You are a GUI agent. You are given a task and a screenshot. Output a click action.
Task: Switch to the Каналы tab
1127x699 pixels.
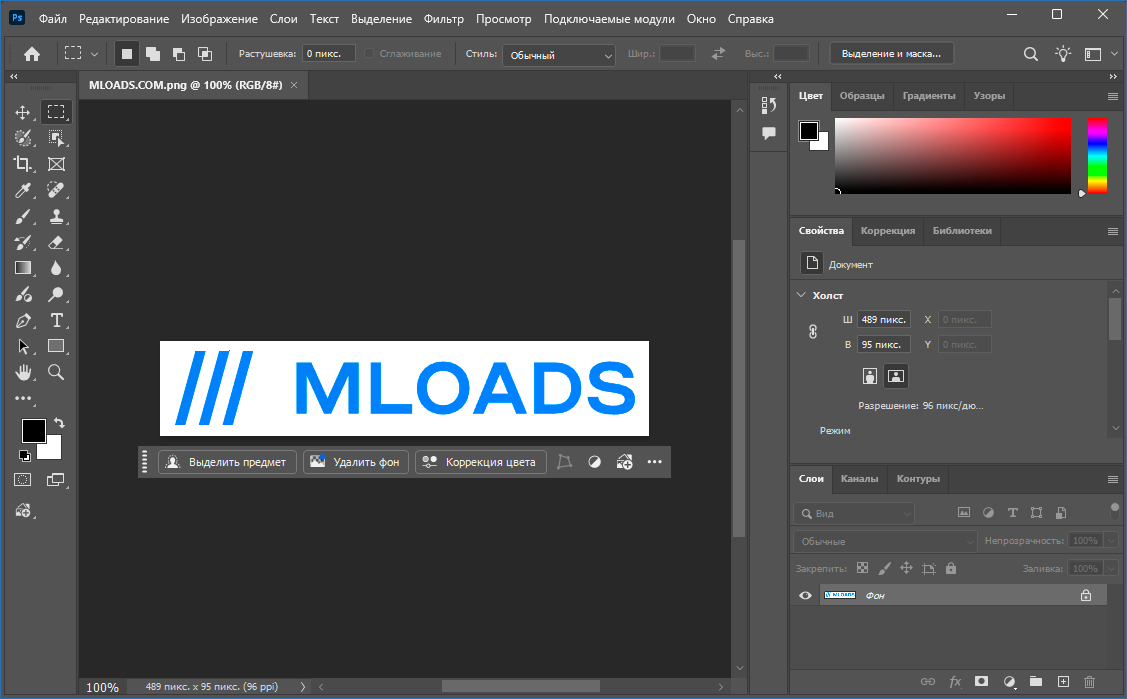(x=859, y=479)
